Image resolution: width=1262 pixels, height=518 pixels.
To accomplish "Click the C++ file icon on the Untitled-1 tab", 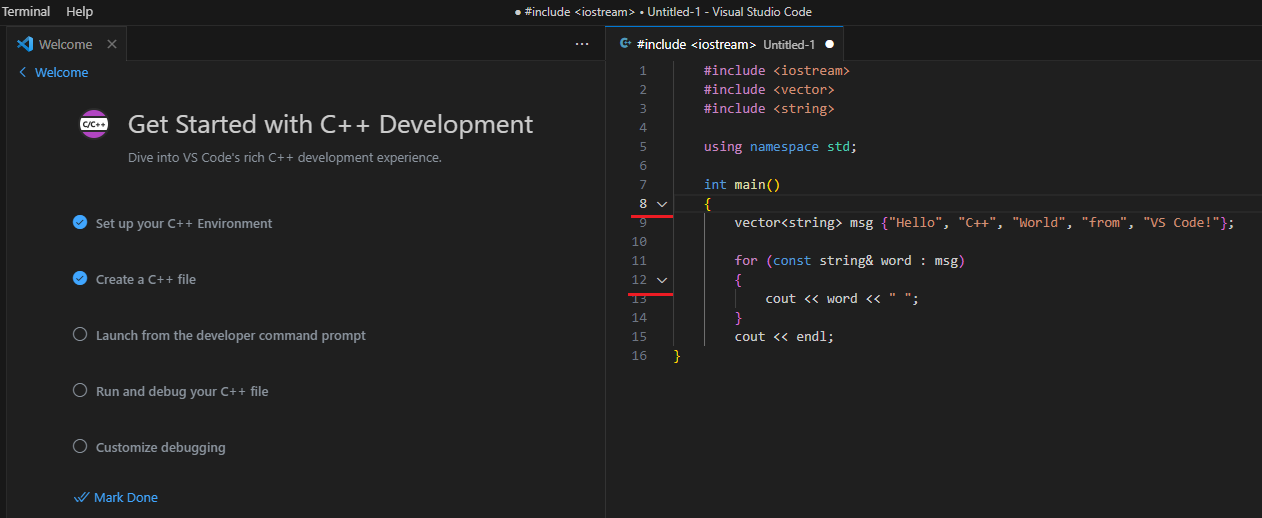I will pos(624,44).
